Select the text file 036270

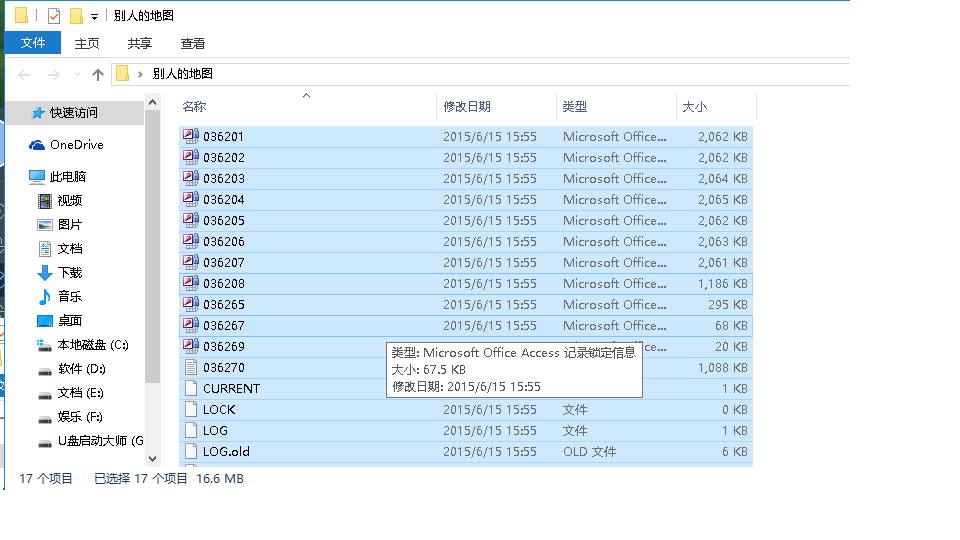point(223,367)
